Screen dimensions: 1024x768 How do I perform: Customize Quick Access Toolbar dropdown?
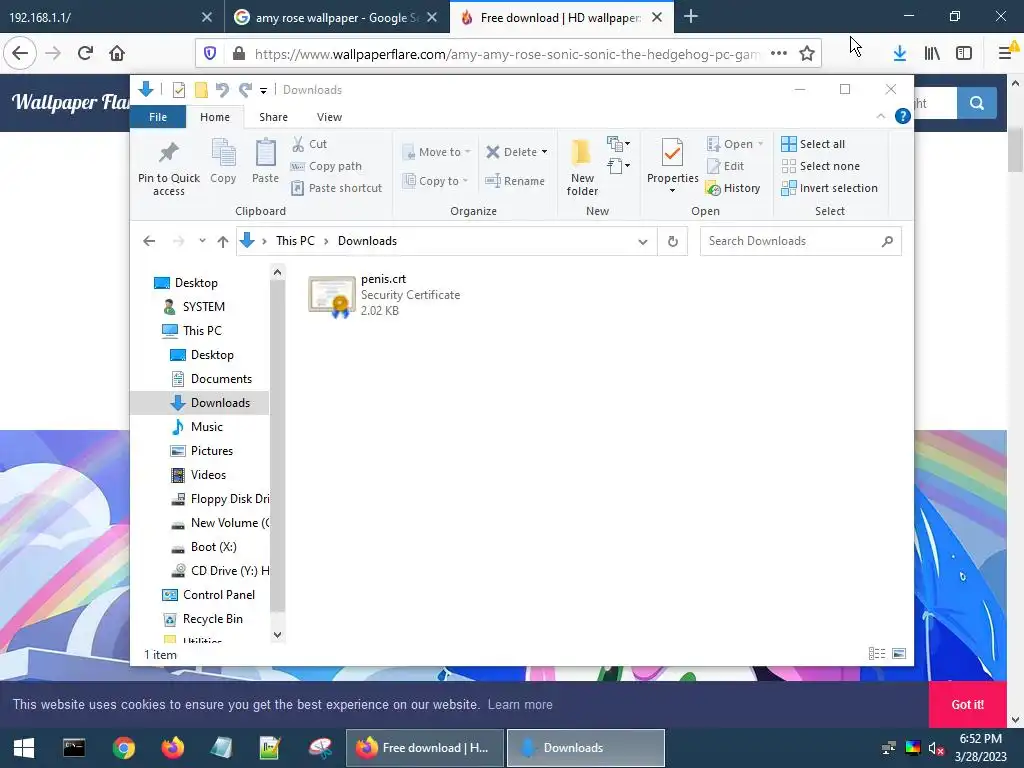263,91
